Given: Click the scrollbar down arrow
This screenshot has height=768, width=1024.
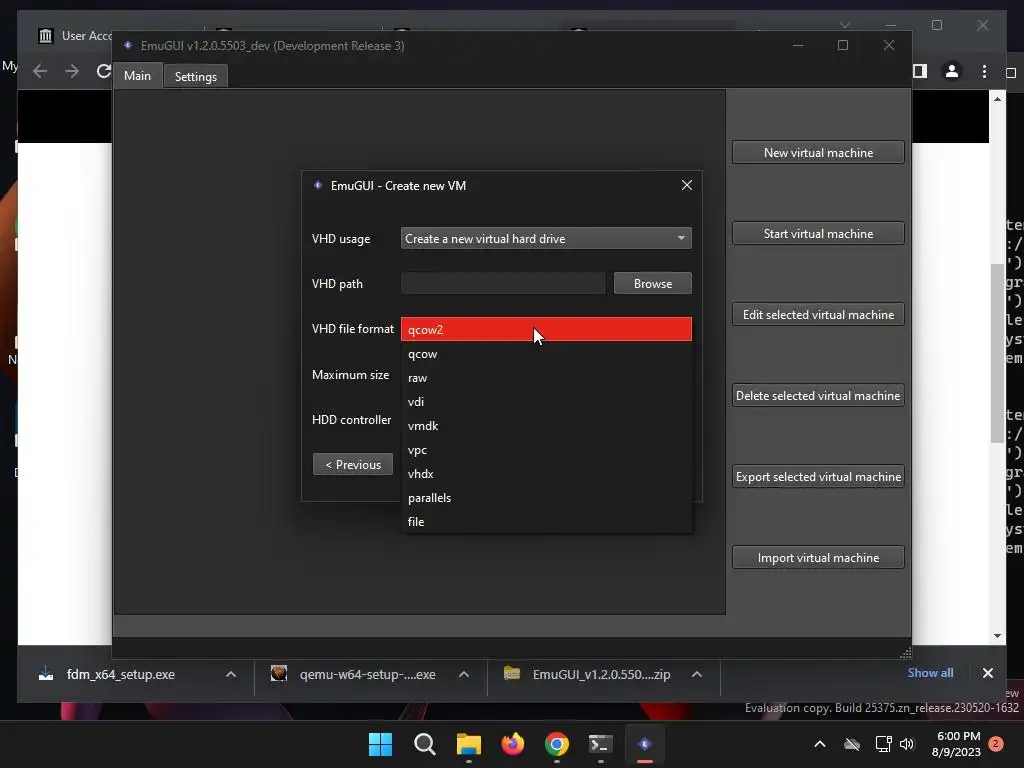Looking at the screenshot, I should click(x=997, y=635).
